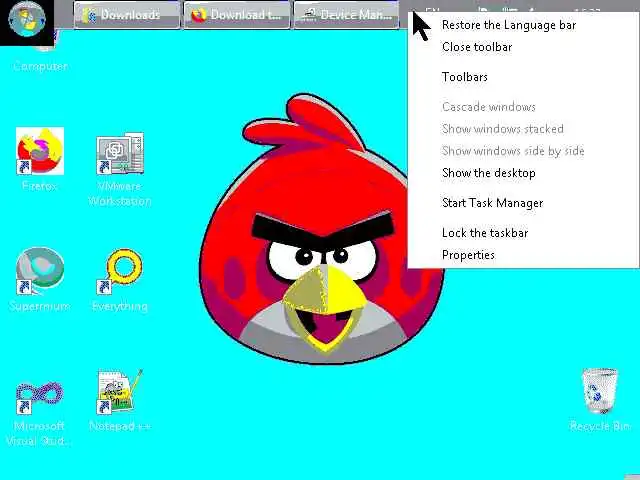Screen dimensions: 640x480
Task: Click the Notepad++ label text
Action: [x=120, y=426]
